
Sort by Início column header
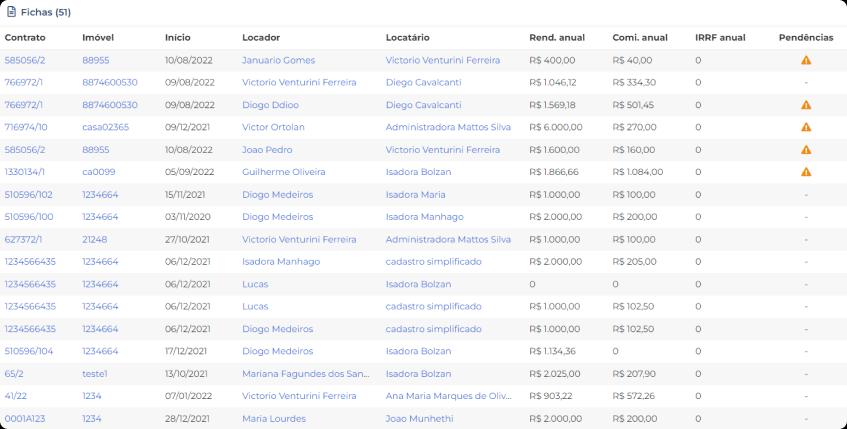click(178, 37)
